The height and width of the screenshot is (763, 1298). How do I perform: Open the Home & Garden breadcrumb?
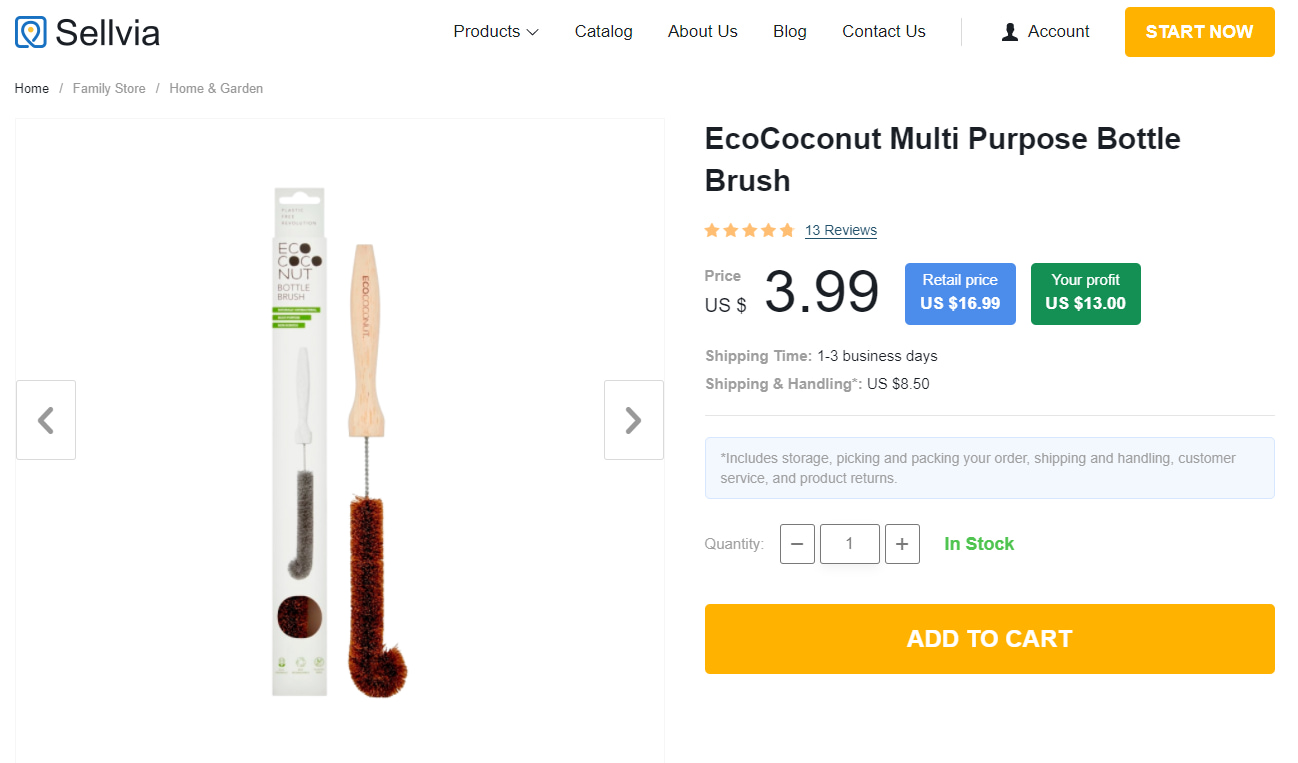click(x=216, y=89)
